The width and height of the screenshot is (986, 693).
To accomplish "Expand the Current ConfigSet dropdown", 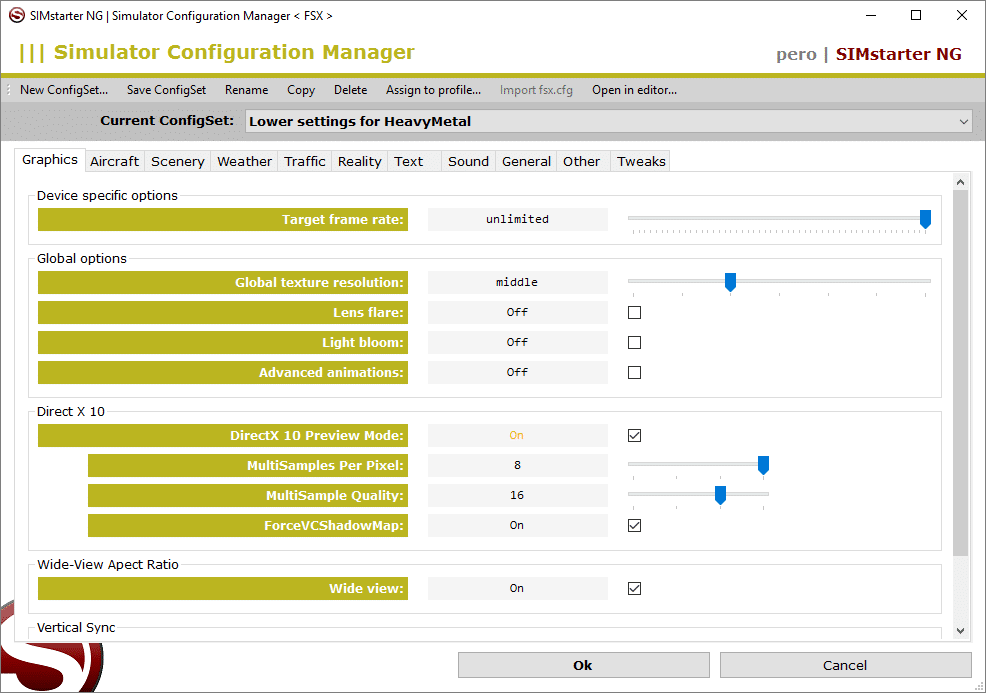I will tap(963, 122).
